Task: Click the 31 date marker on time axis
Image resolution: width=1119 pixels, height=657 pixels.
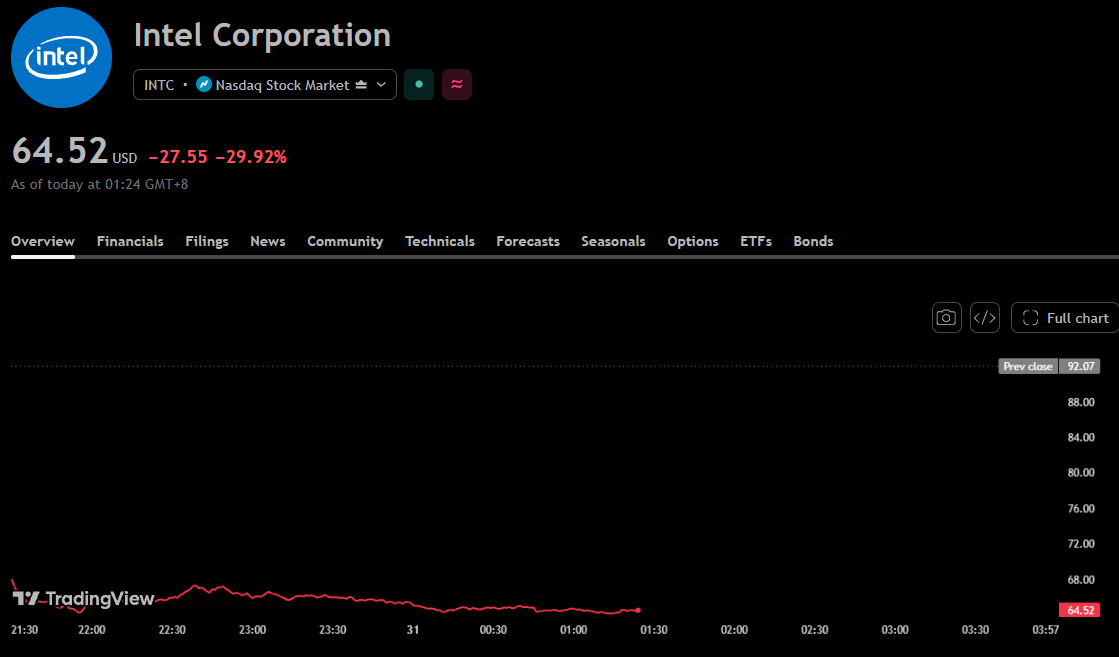Action: coord(412,630)
